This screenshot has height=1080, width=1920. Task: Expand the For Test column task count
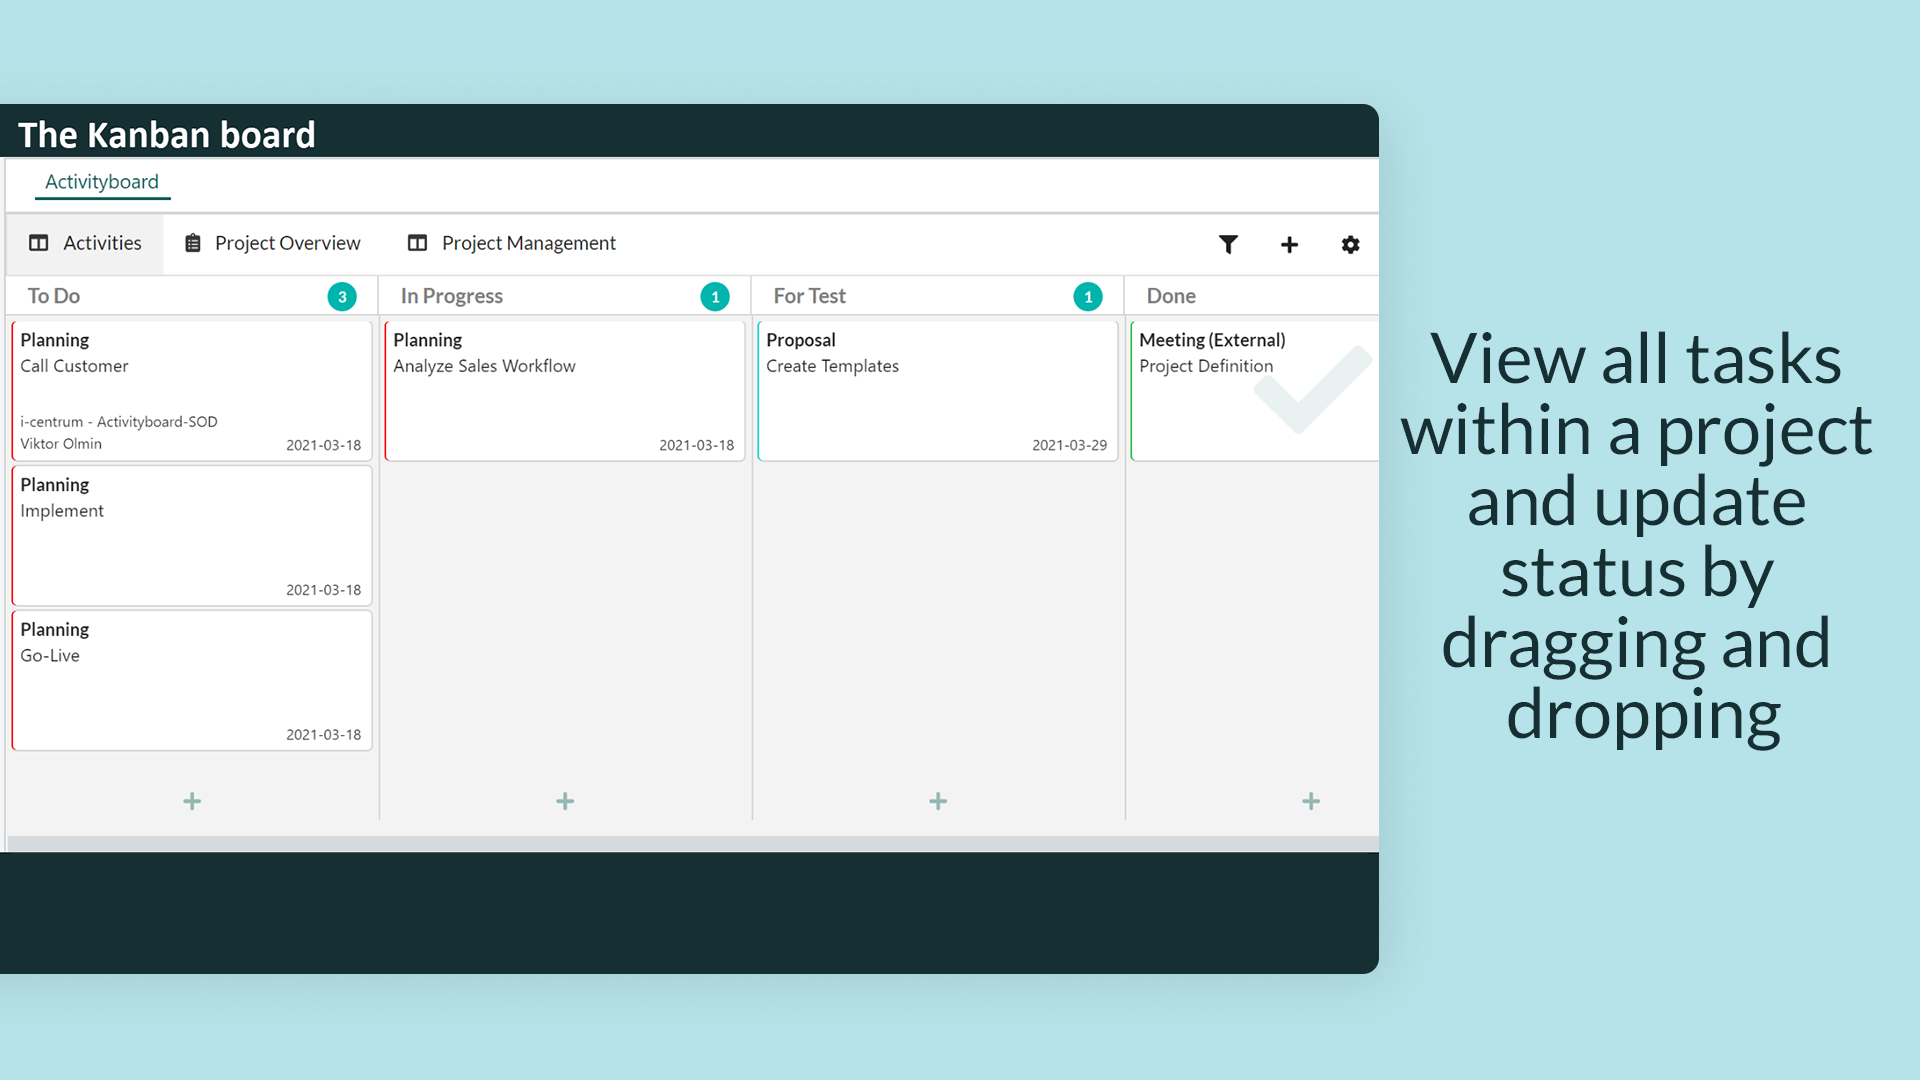1087,295
